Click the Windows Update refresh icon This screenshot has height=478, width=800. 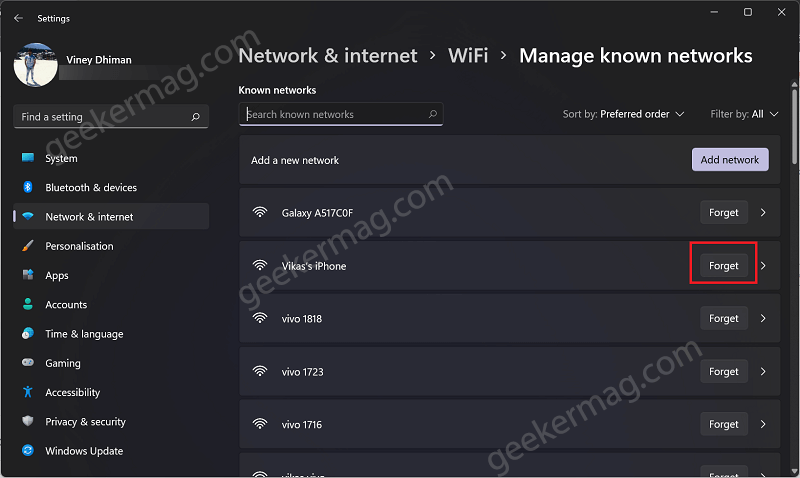pos(28,450)
